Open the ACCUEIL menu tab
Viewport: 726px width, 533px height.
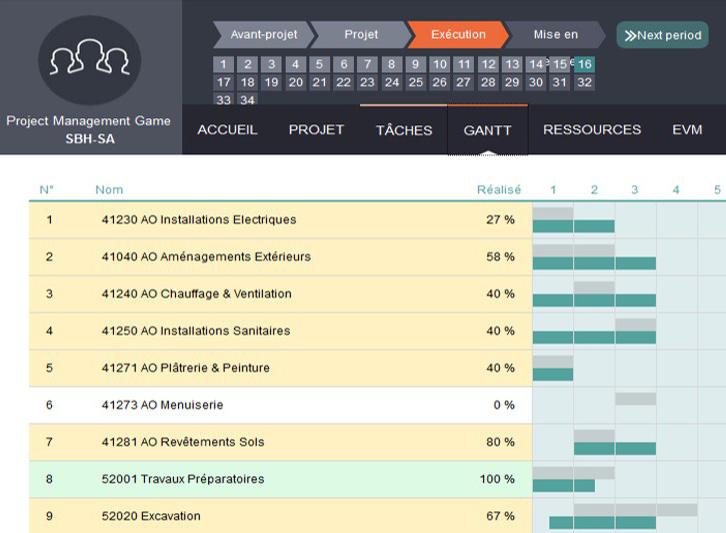(227, 130)
